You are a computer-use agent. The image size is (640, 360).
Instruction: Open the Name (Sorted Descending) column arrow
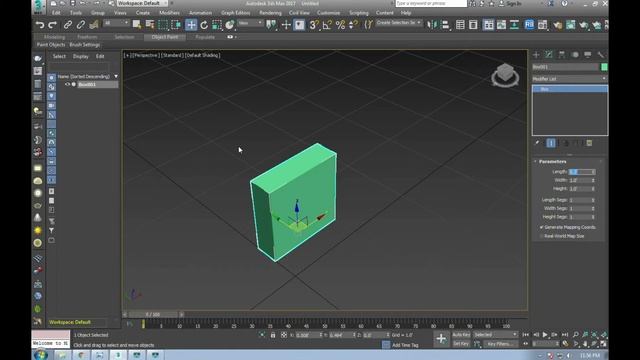116,76
